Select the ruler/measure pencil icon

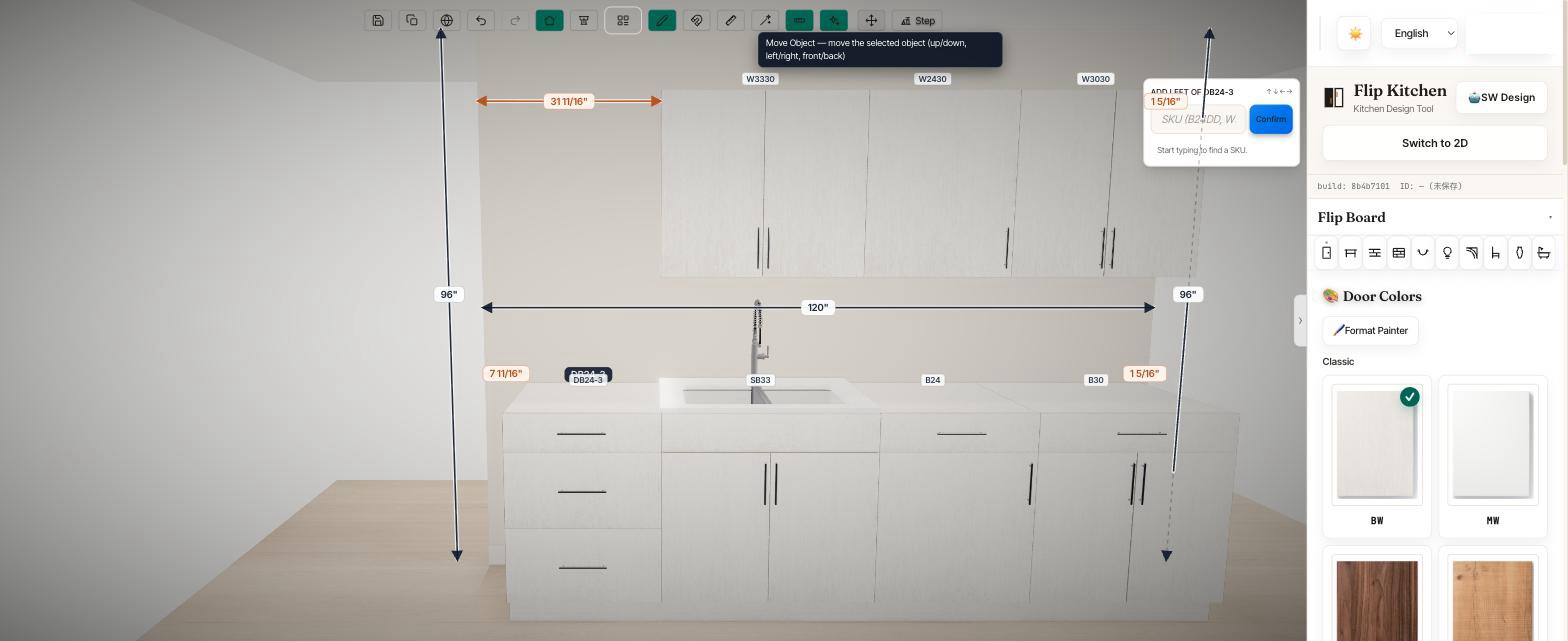coord(731,20)
